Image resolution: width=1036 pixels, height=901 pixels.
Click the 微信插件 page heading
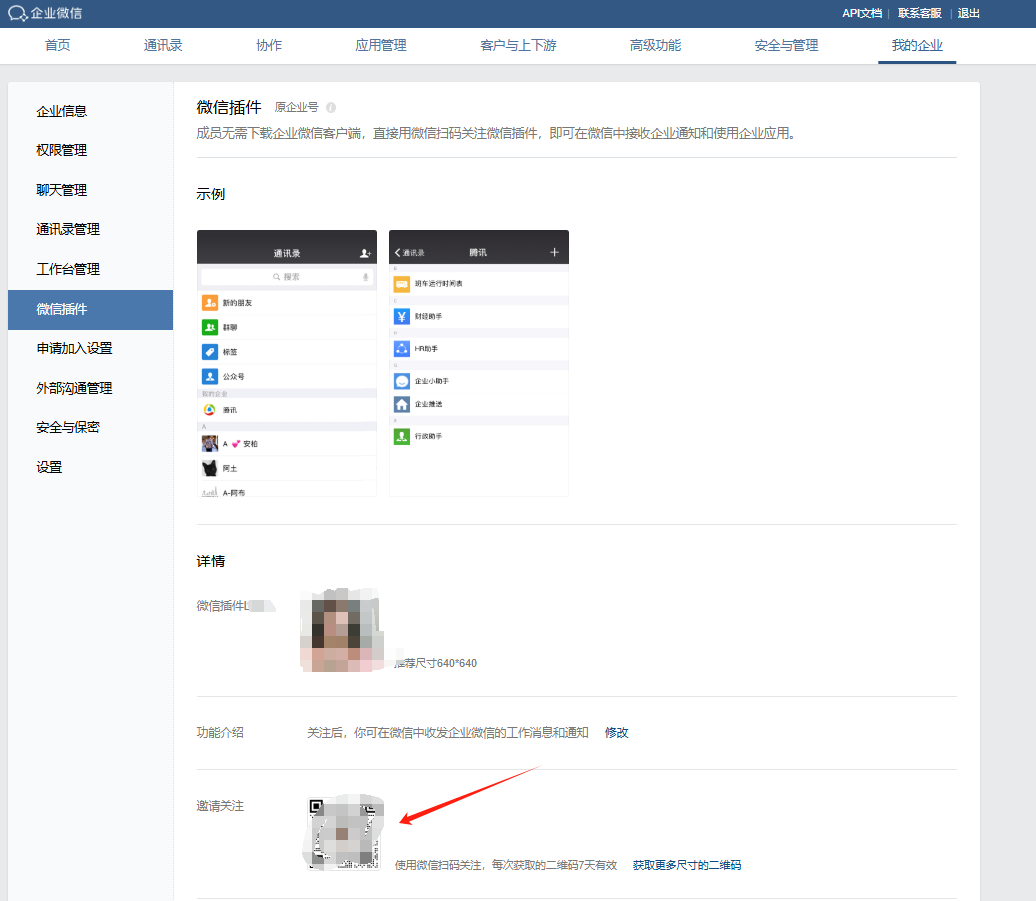[x=229, y=107]
